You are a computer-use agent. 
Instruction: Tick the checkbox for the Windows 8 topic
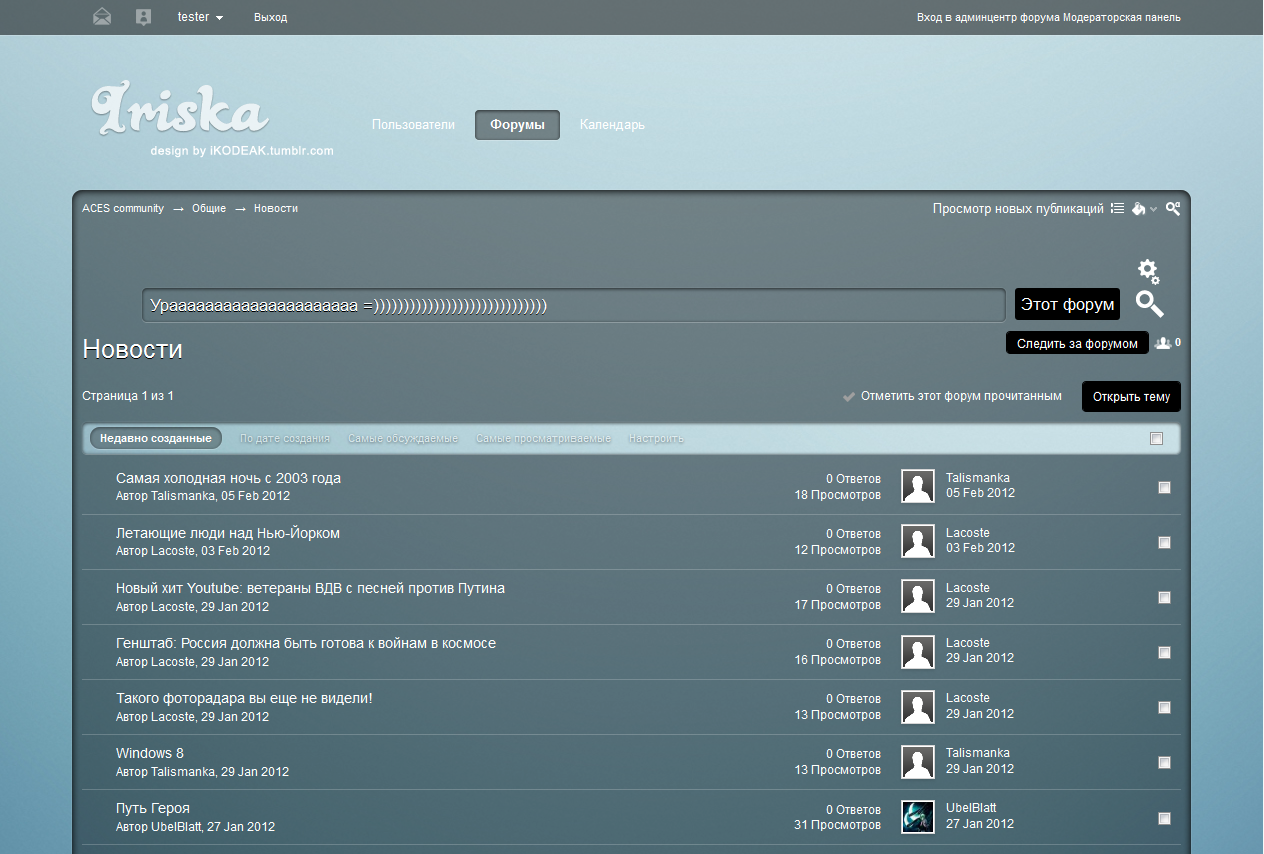(x=1164, y=762)
